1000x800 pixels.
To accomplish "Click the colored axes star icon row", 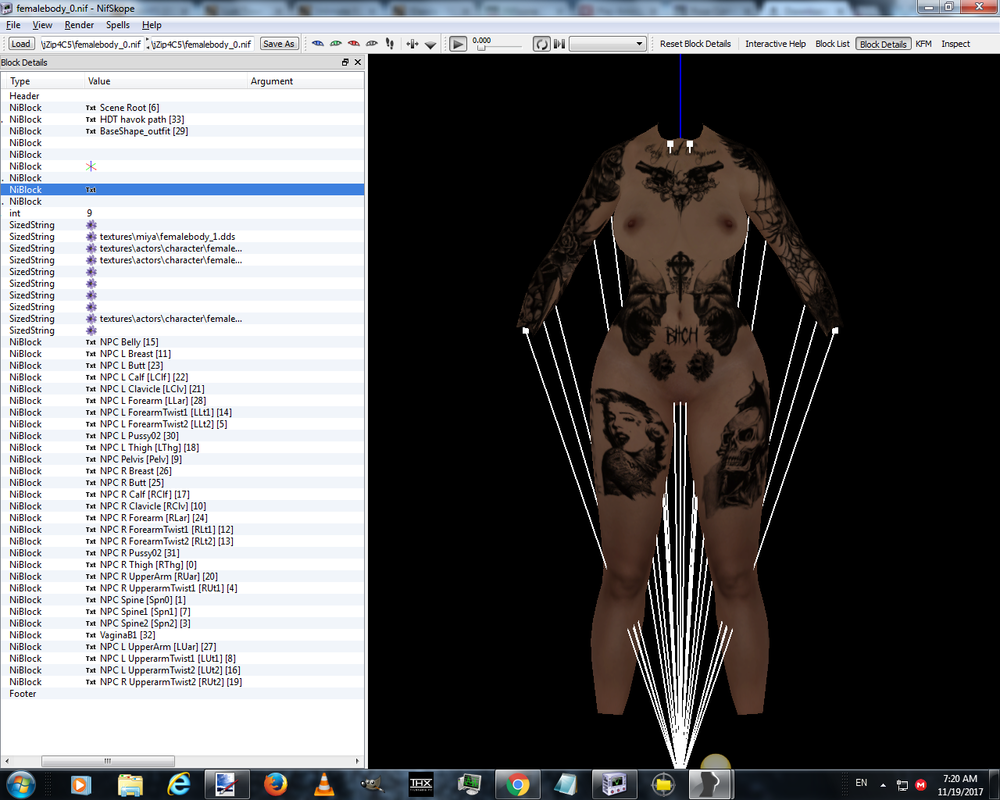I will pyautogui.click(x=182, y=167).
